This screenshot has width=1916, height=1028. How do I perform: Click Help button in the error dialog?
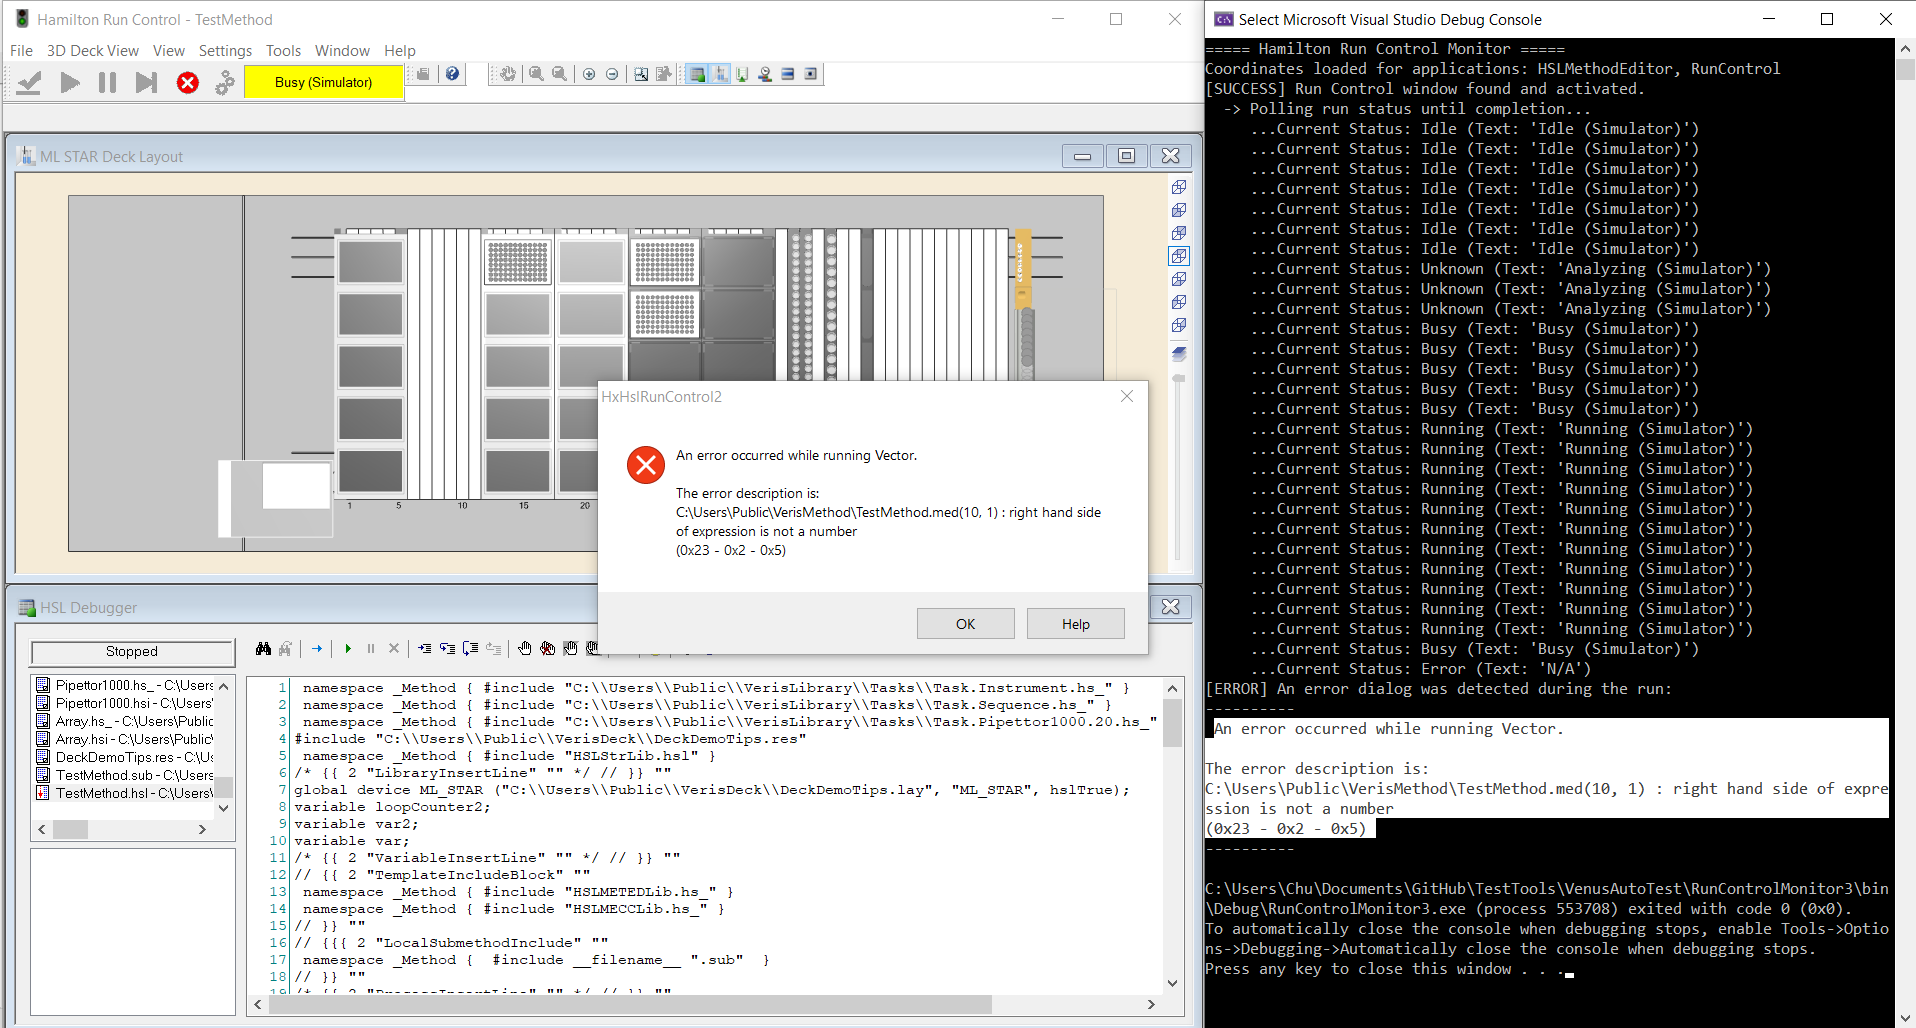(1075, 624)
